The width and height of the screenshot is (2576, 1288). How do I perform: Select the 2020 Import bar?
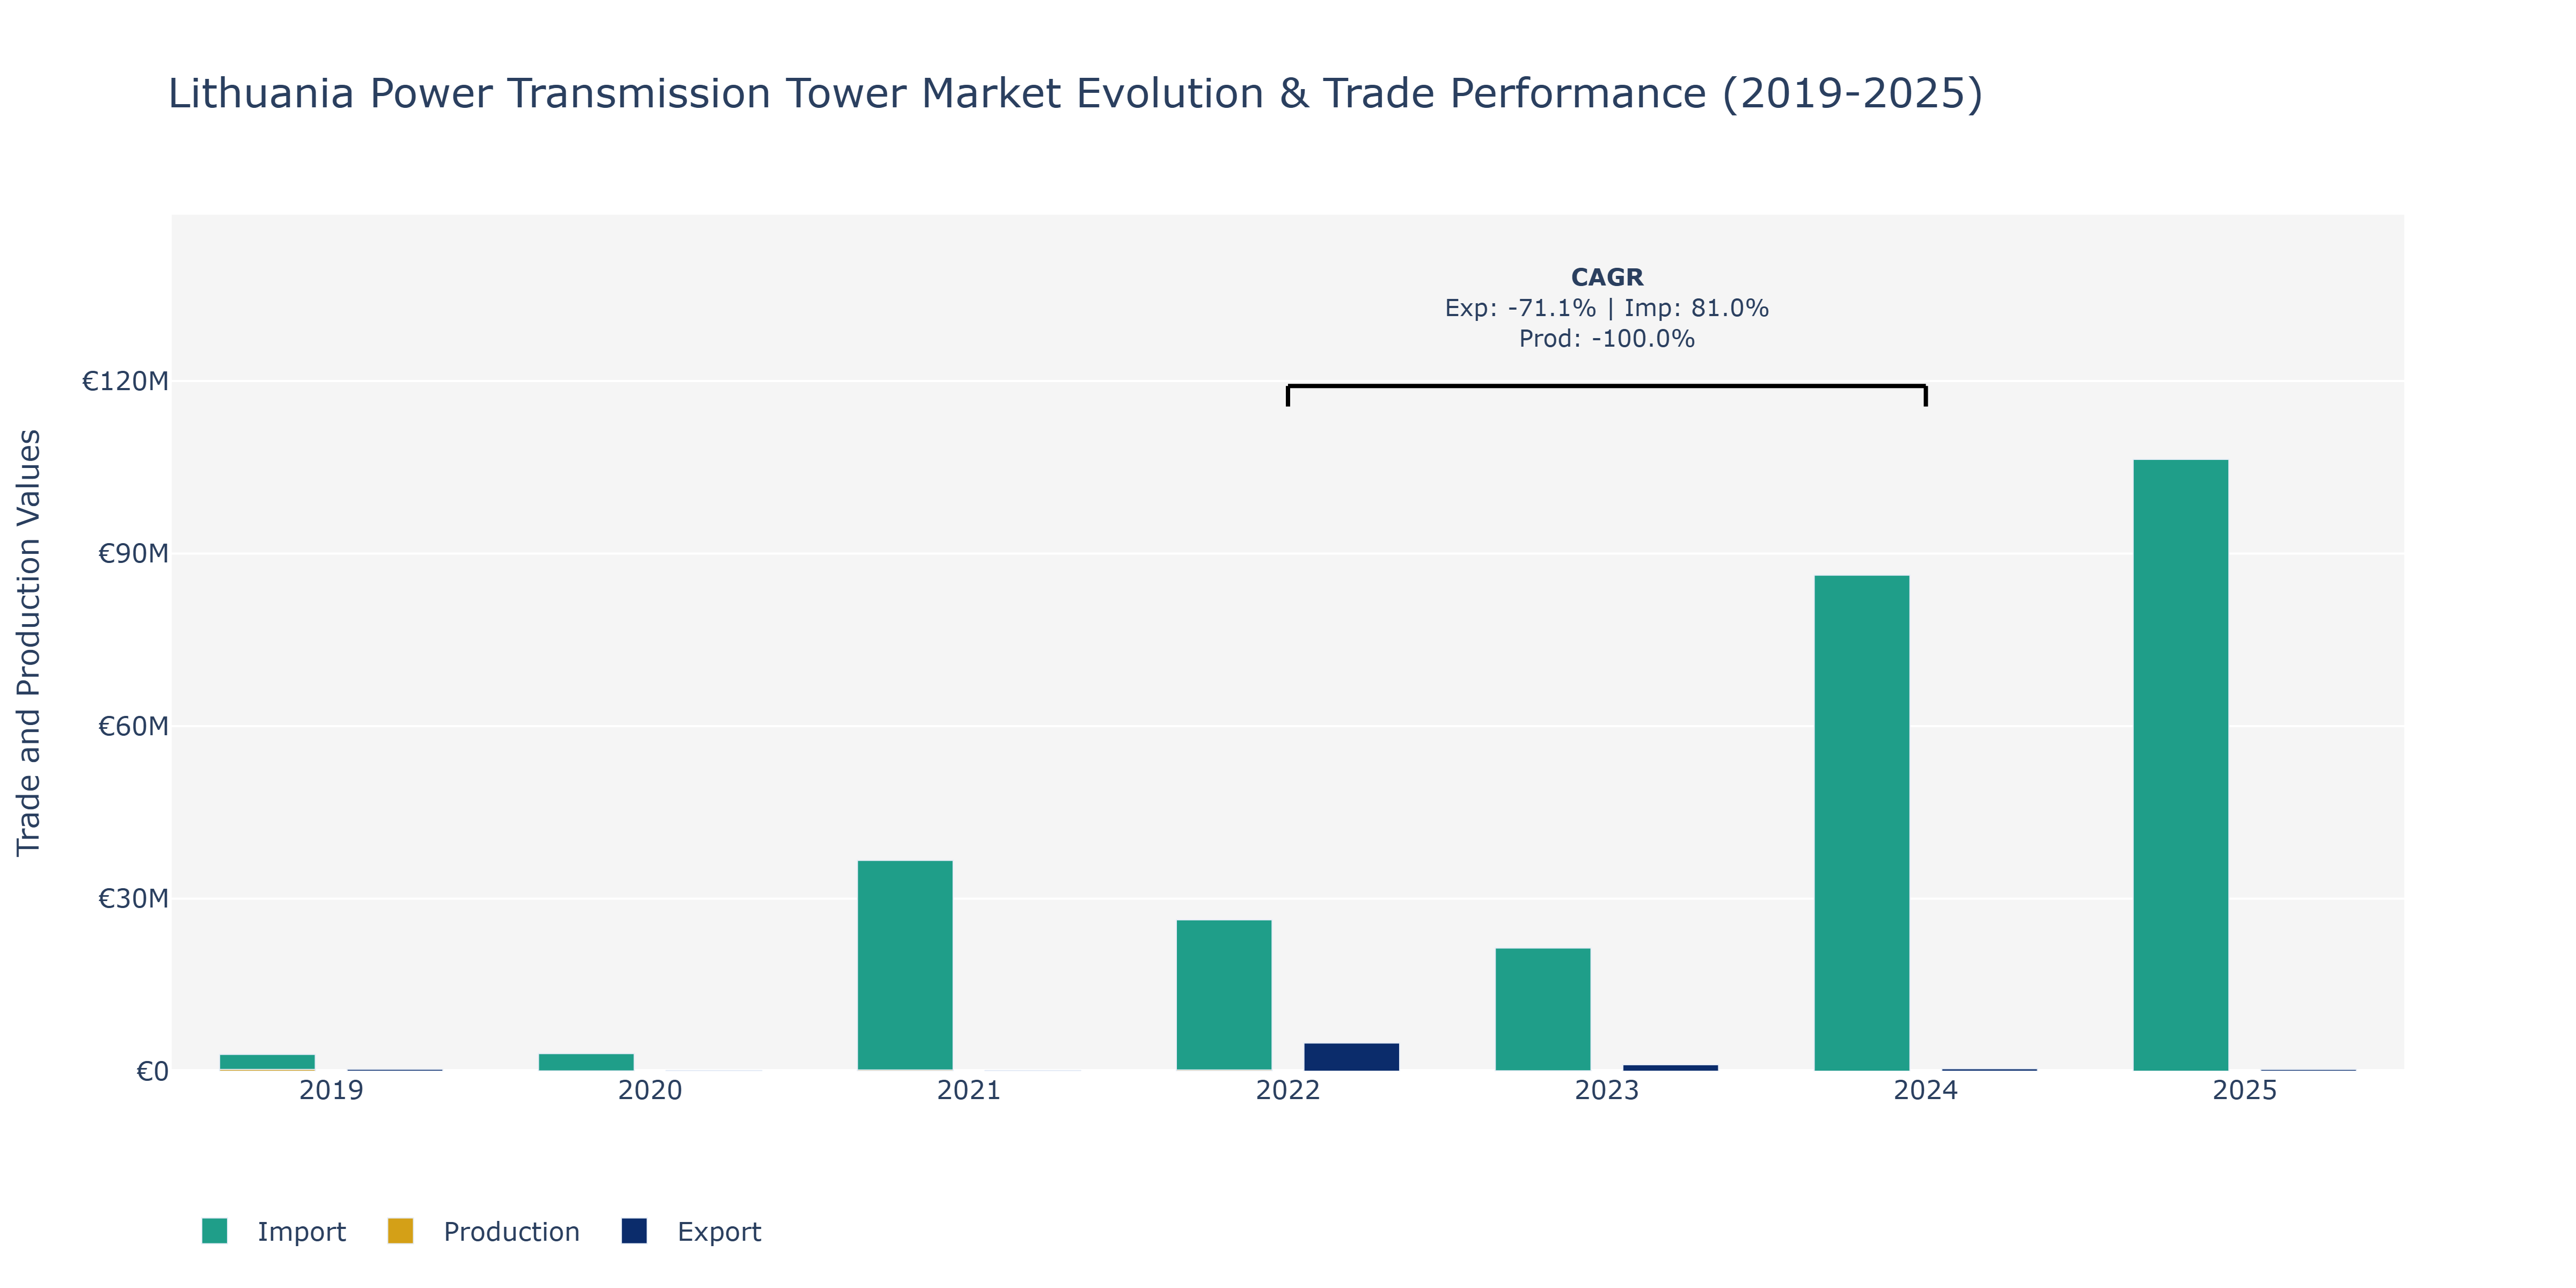click(586, 1062)
